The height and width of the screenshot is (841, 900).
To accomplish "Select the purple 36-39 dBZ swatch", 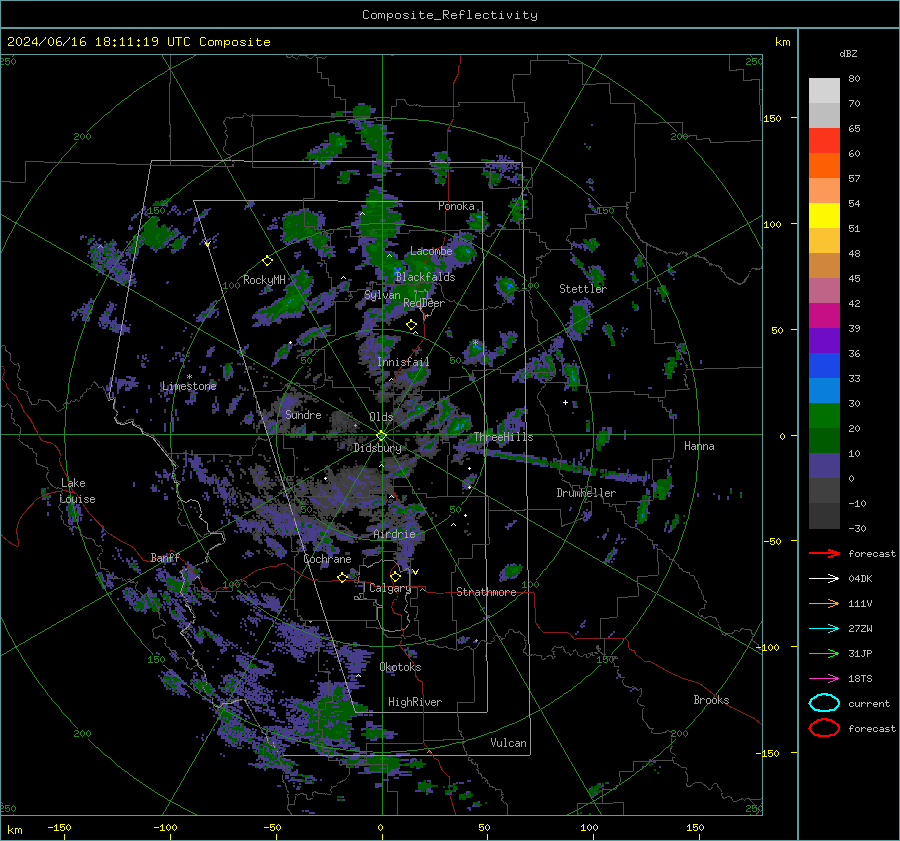I will [824, 341].
